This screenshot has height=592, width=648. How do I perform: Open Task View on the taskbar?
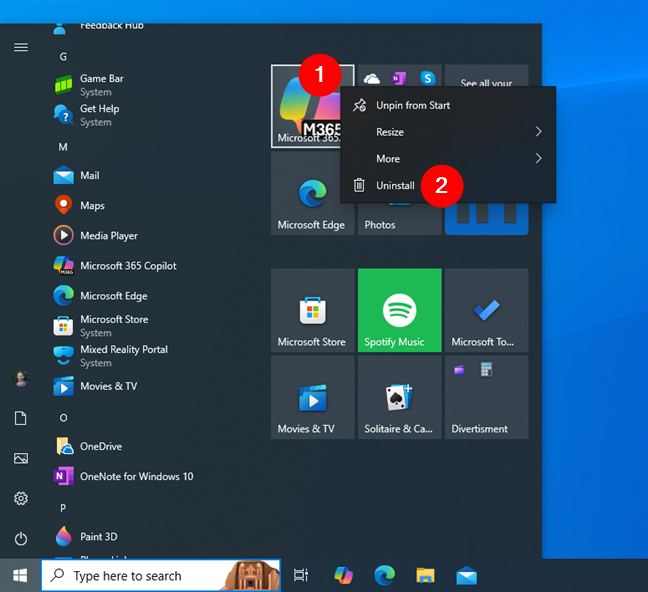tap(301, 575)
